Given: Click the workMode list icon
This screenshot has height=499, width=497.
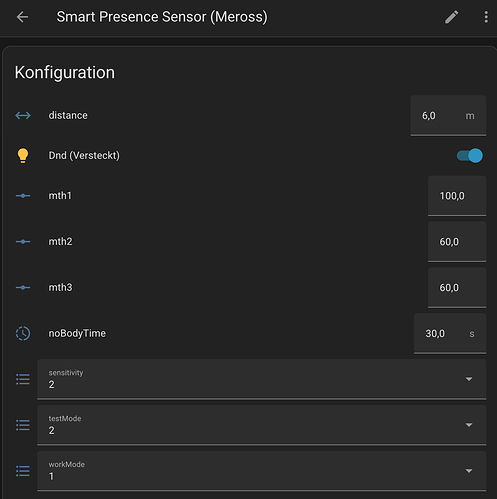Looking at the screenshot, I should click(x=23, y=471).
